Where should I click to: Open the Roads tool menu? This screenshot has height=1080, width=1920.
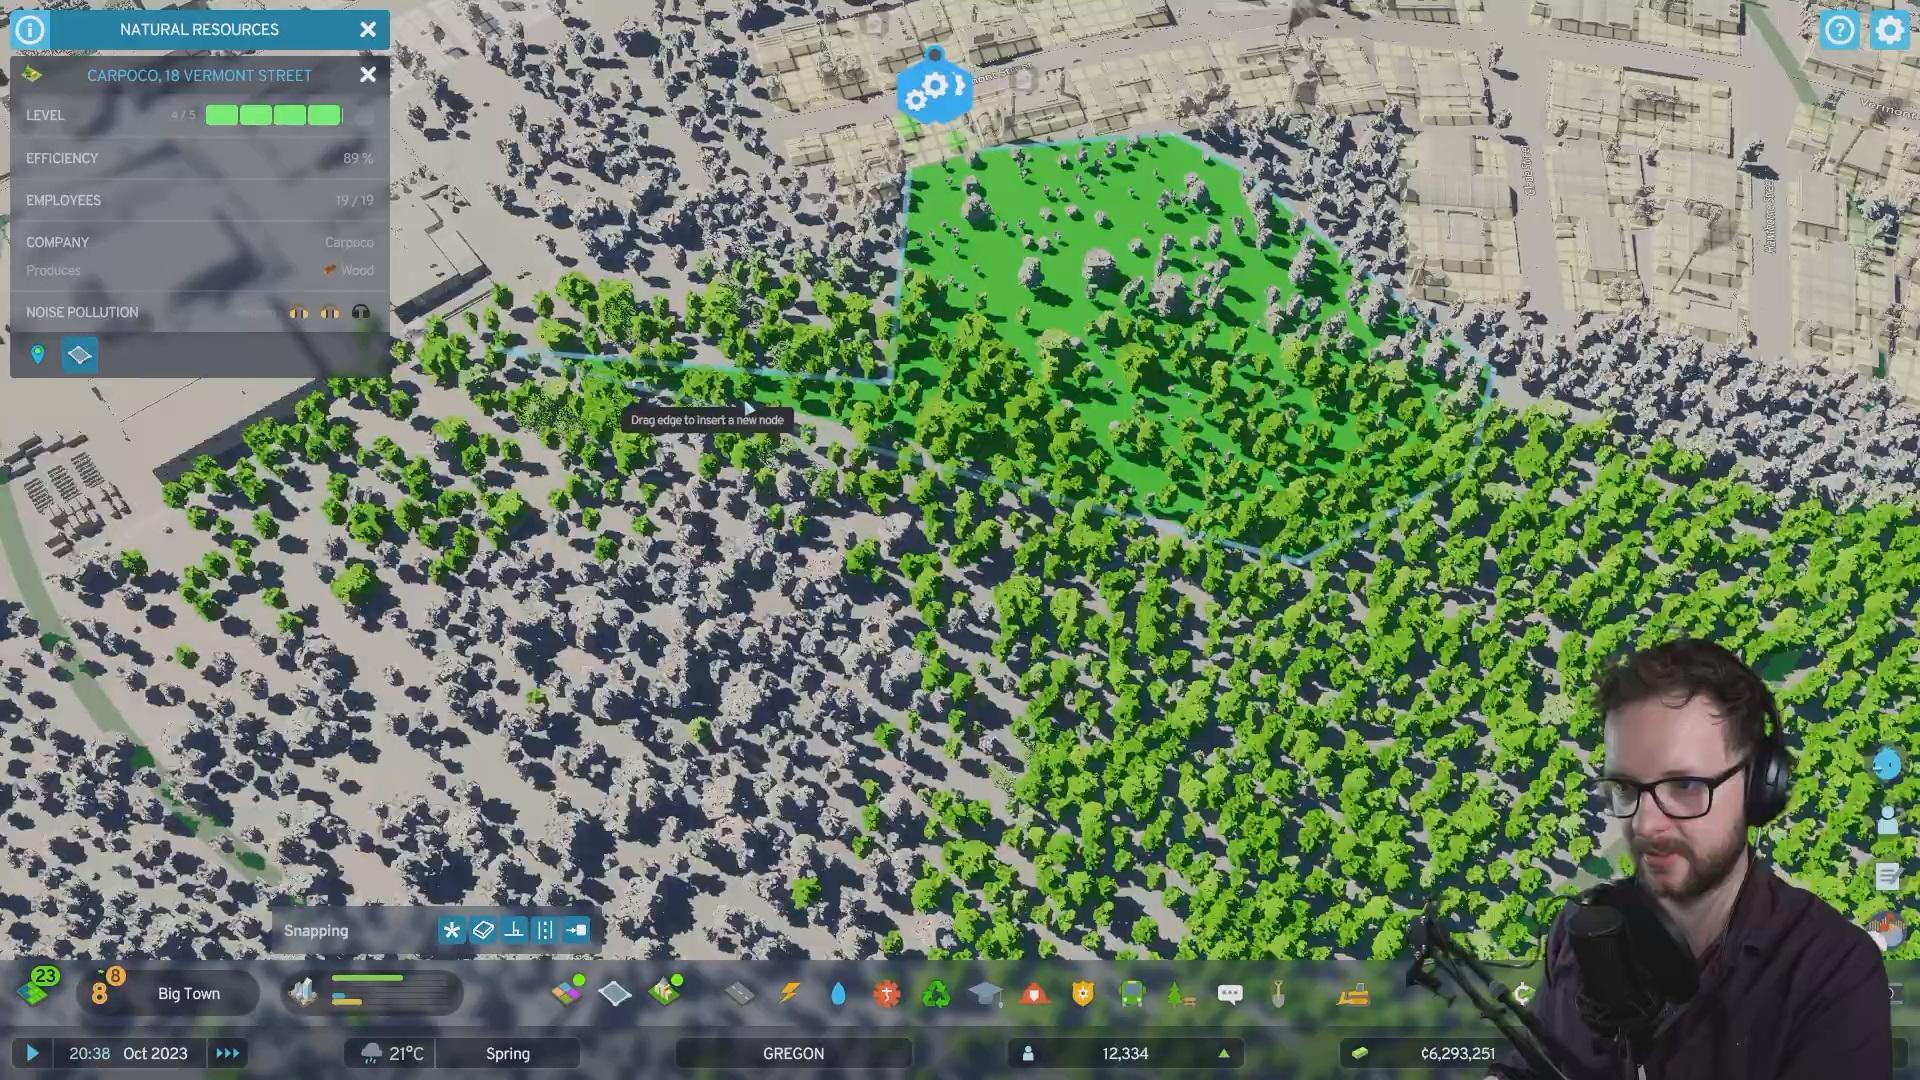pyautogui.click(x=740, y=993)
